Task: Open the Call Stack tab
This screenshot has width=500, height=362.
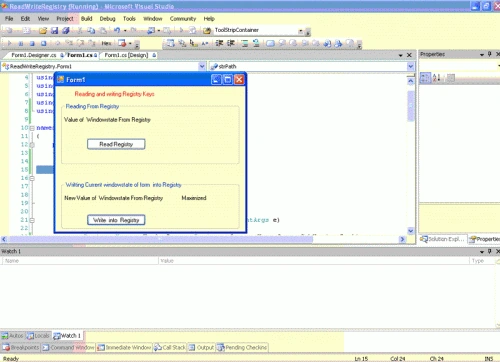Action: (170, 347)
